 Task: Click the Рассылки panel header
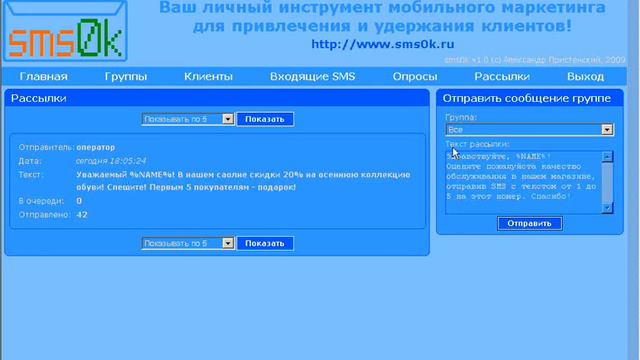point(217,98)
